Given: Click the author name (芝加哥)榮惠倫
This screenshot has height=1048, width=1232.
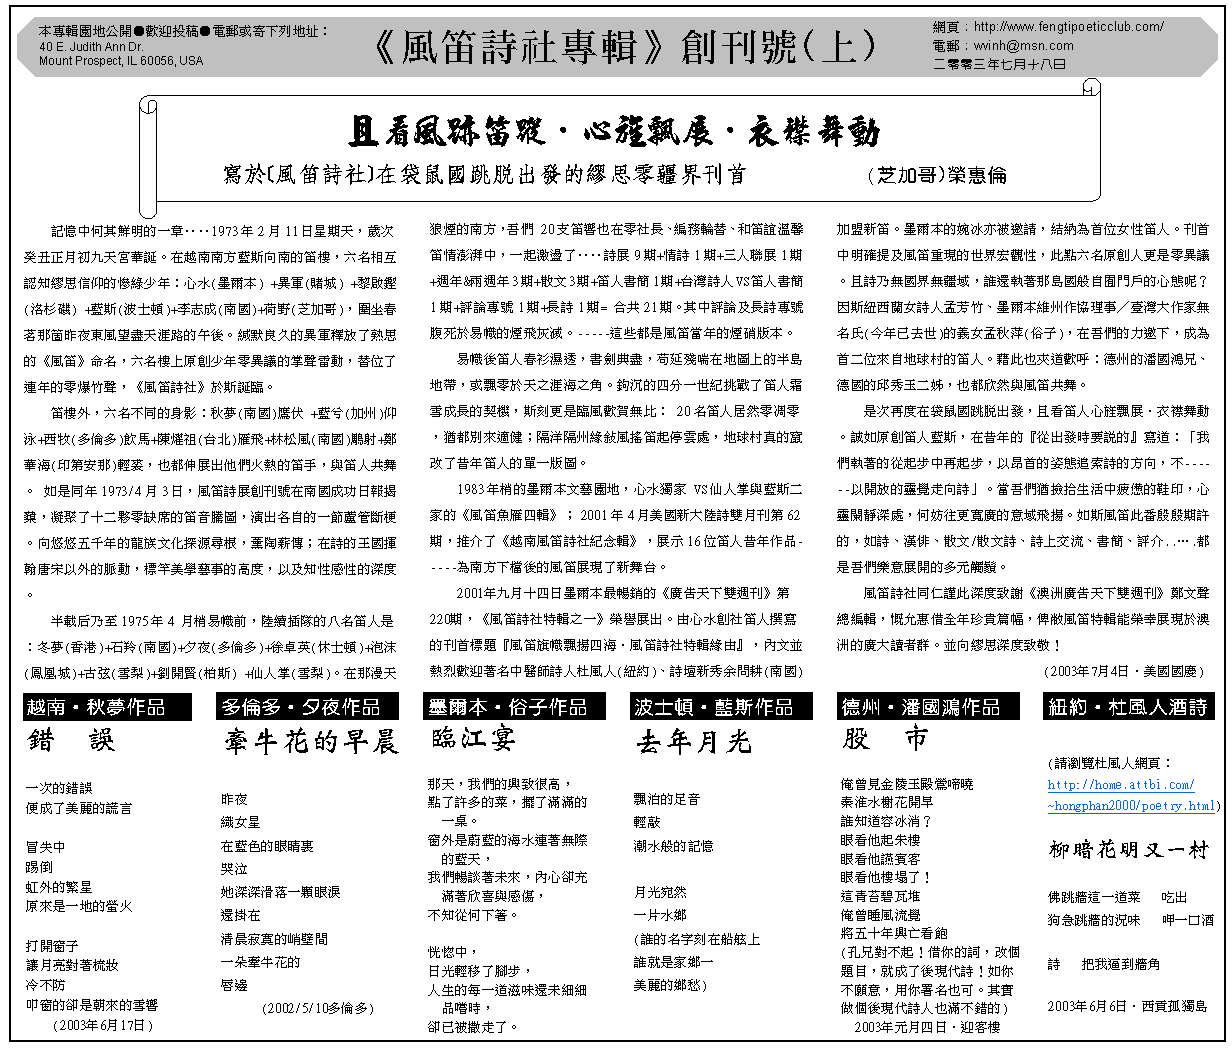Looking at the screenshot, I should coord(939,175).
